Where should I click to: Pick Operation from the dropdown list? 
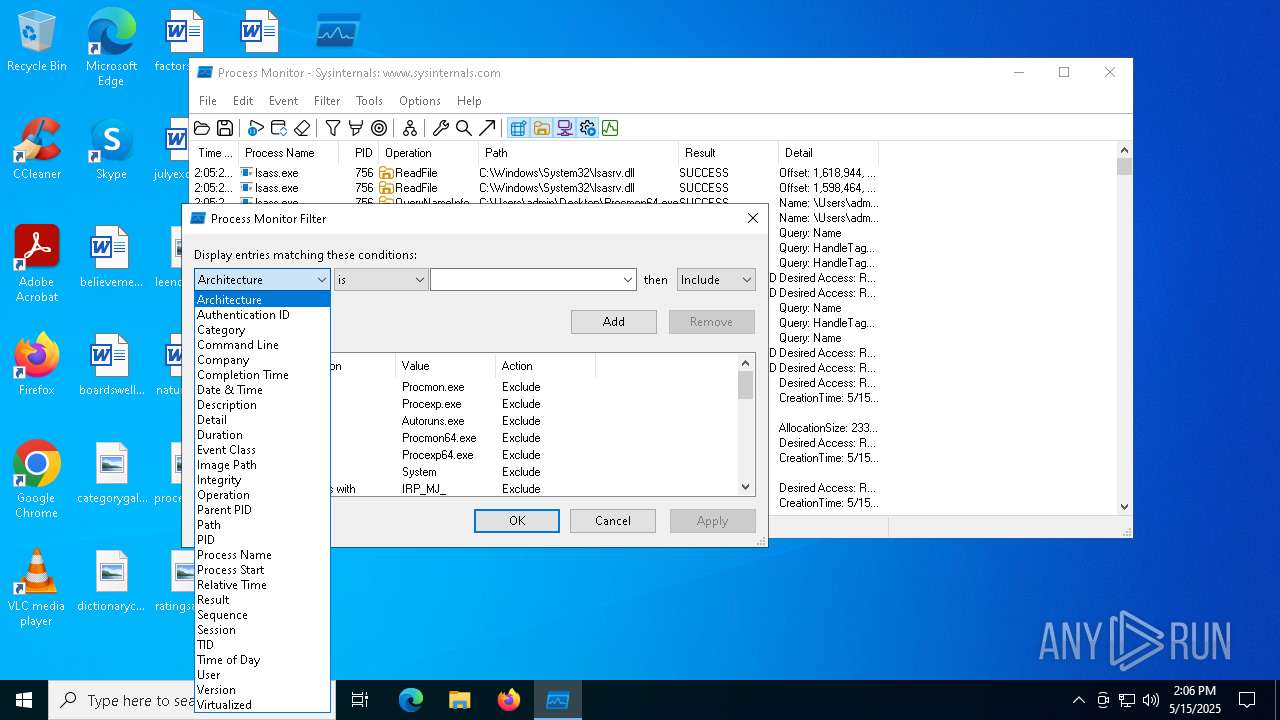(262, 495)
